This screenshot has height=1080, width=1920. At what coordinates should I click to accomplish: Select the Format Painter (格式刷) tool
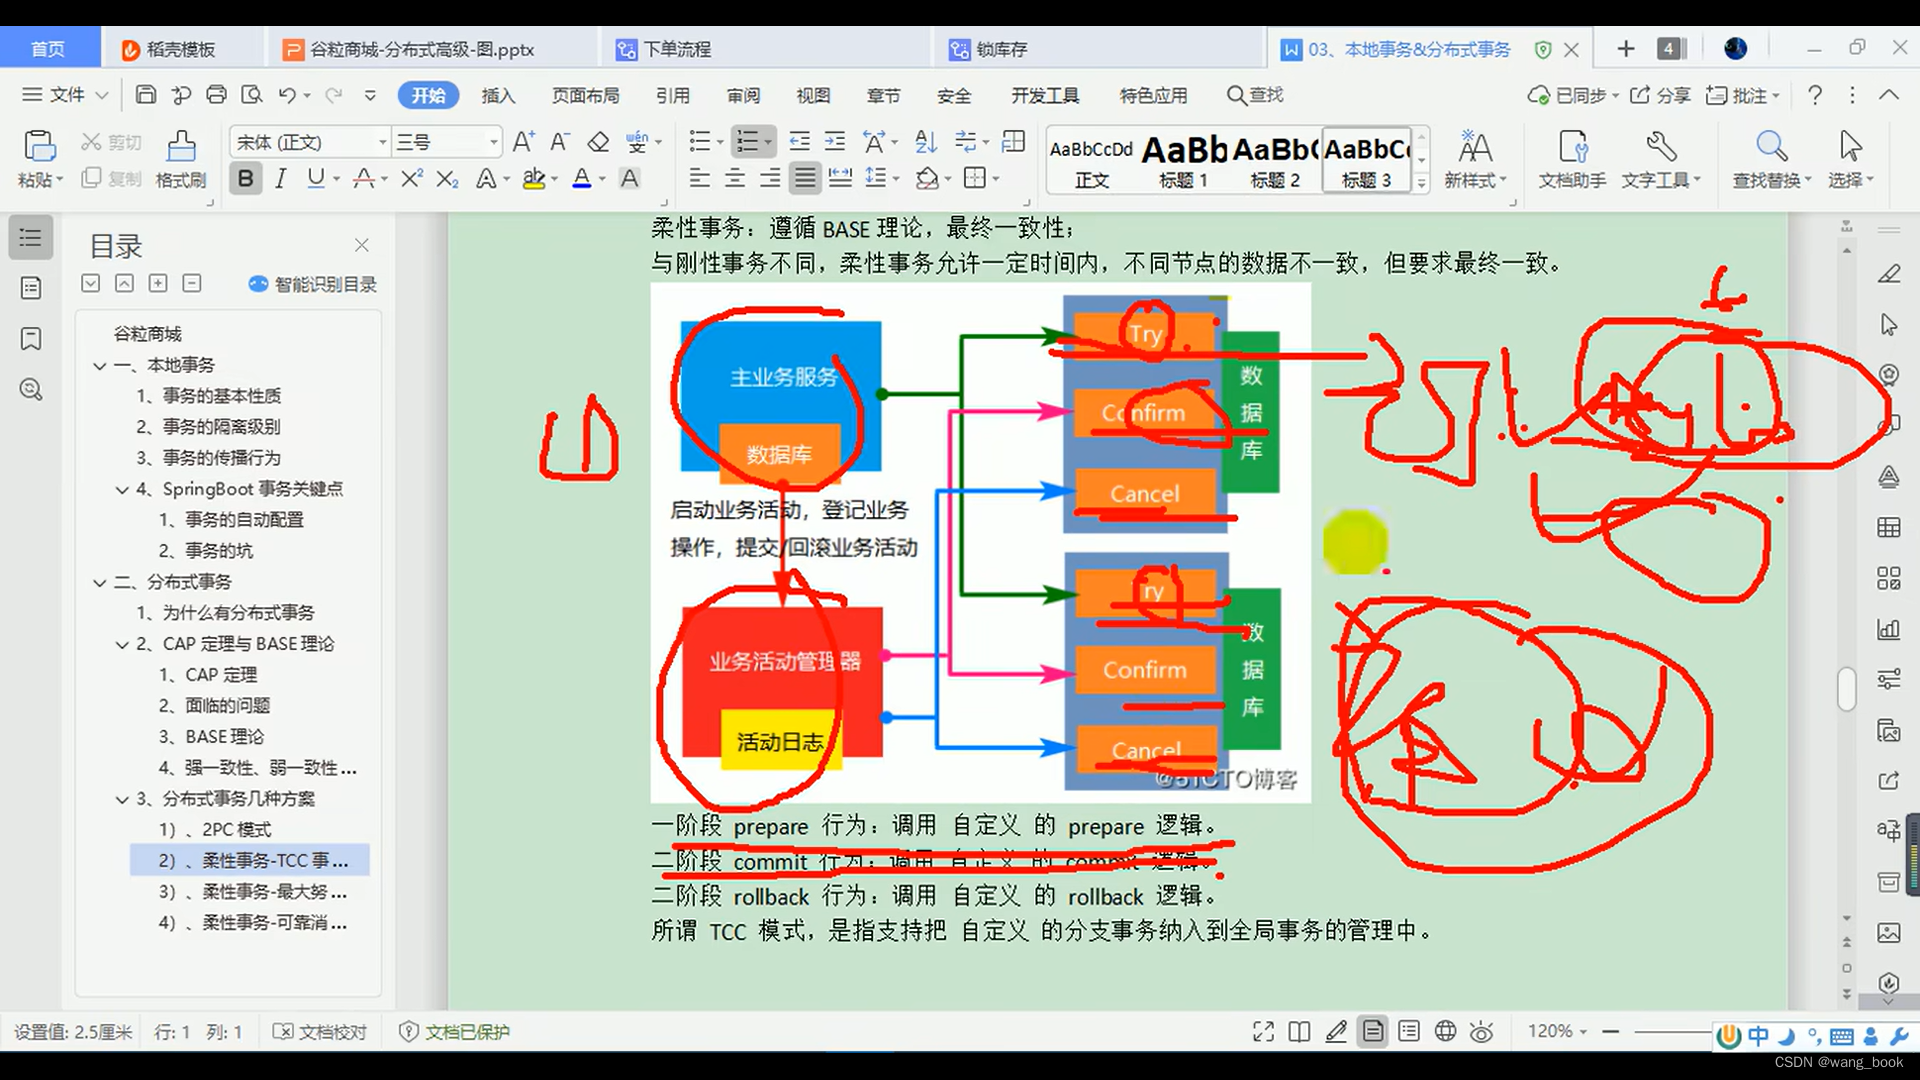[x=181, y=159]
